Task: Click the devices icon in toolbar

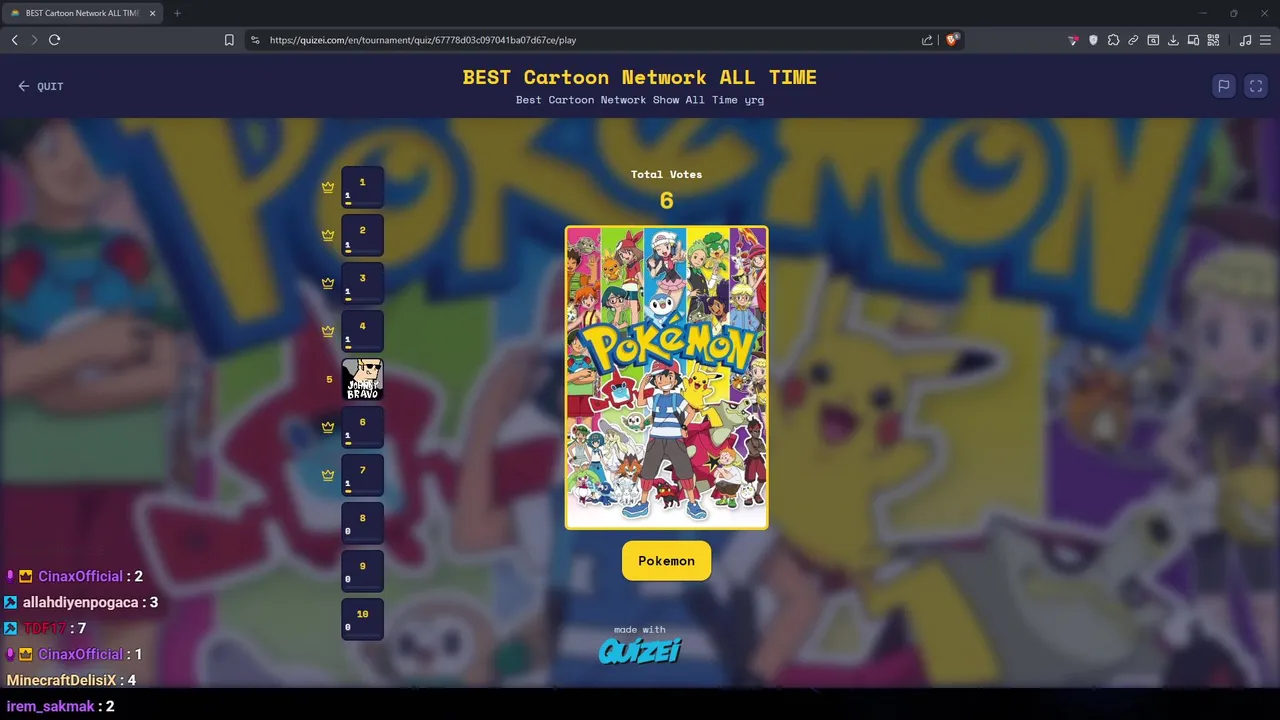Action: coord(1193,40)
